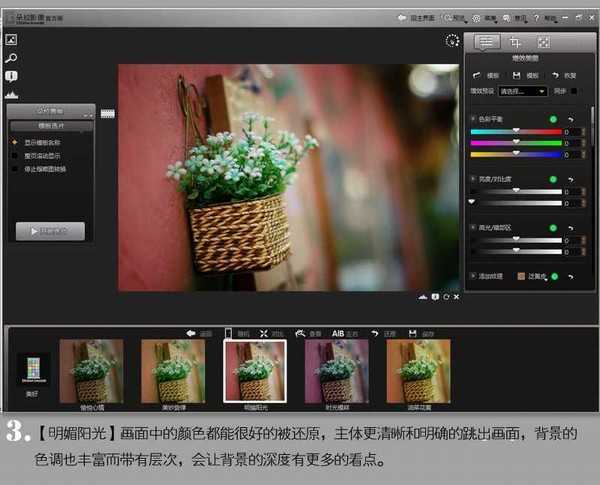Viewport: 600px width, 485px height.
Task: Switch to the crop tab in right panel
Action: (515, 42)
